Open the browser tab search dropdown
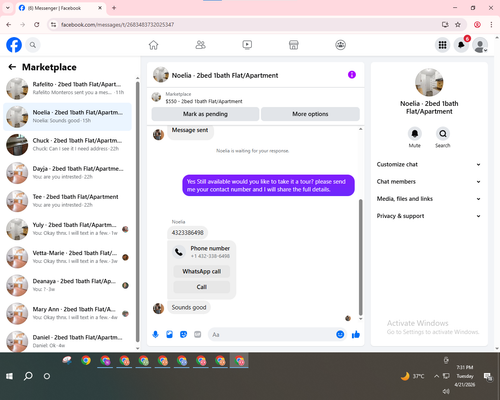Viewport: 500px width, 400px height. pyautogui.click(x=8, y=8)
